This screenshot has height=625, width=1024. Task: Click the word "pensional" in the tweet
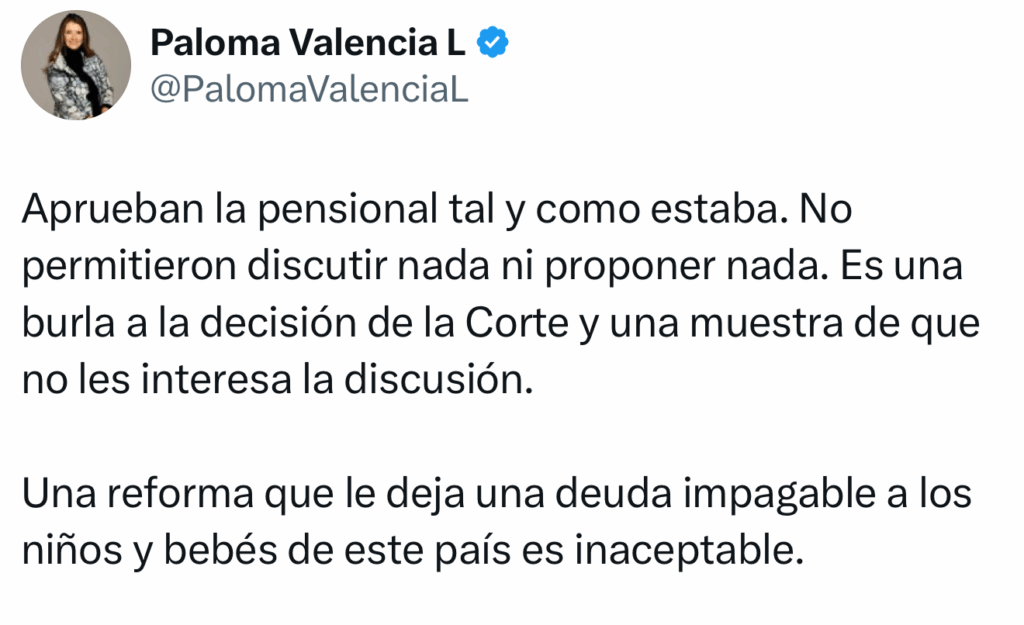coord(347,210)
